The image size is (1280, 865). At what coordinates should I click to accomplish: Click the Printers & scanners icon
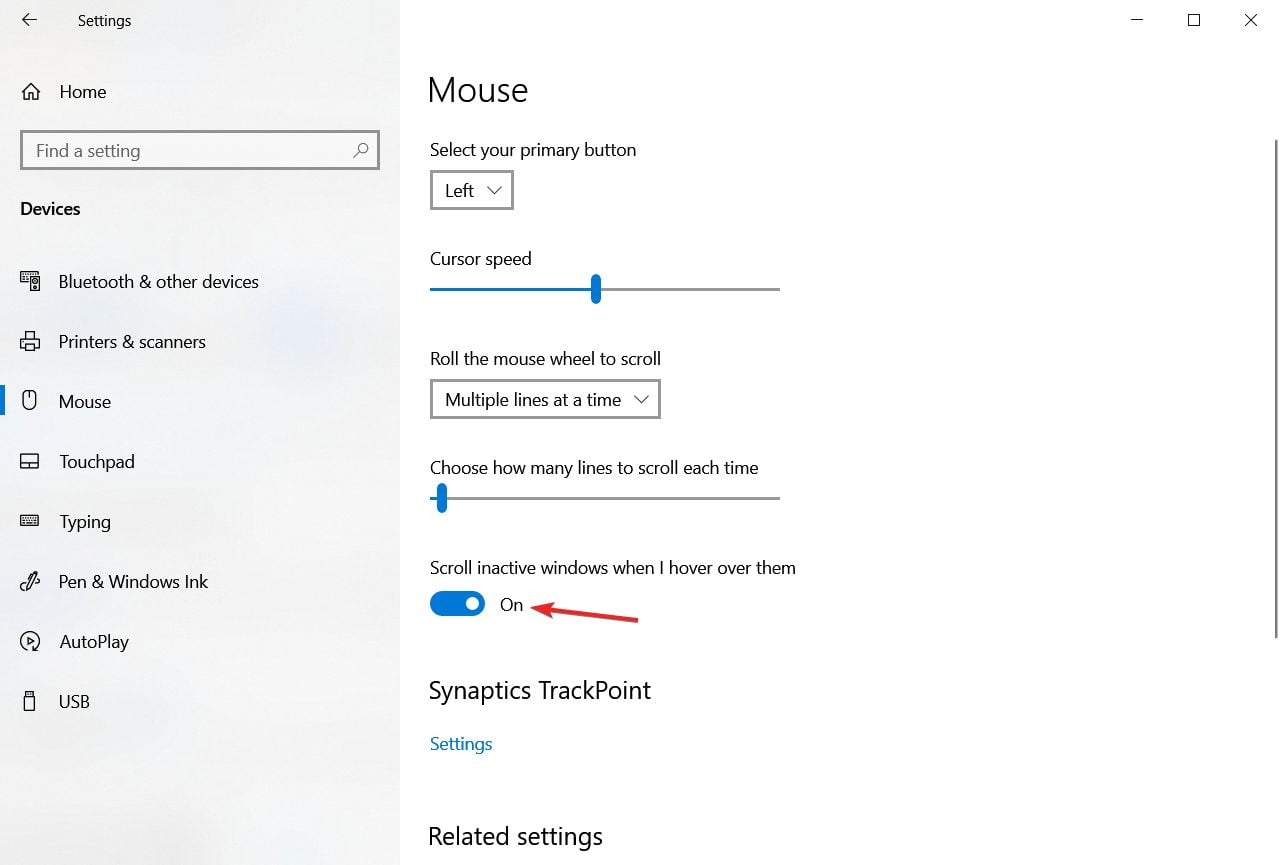[x=30, y=342]
